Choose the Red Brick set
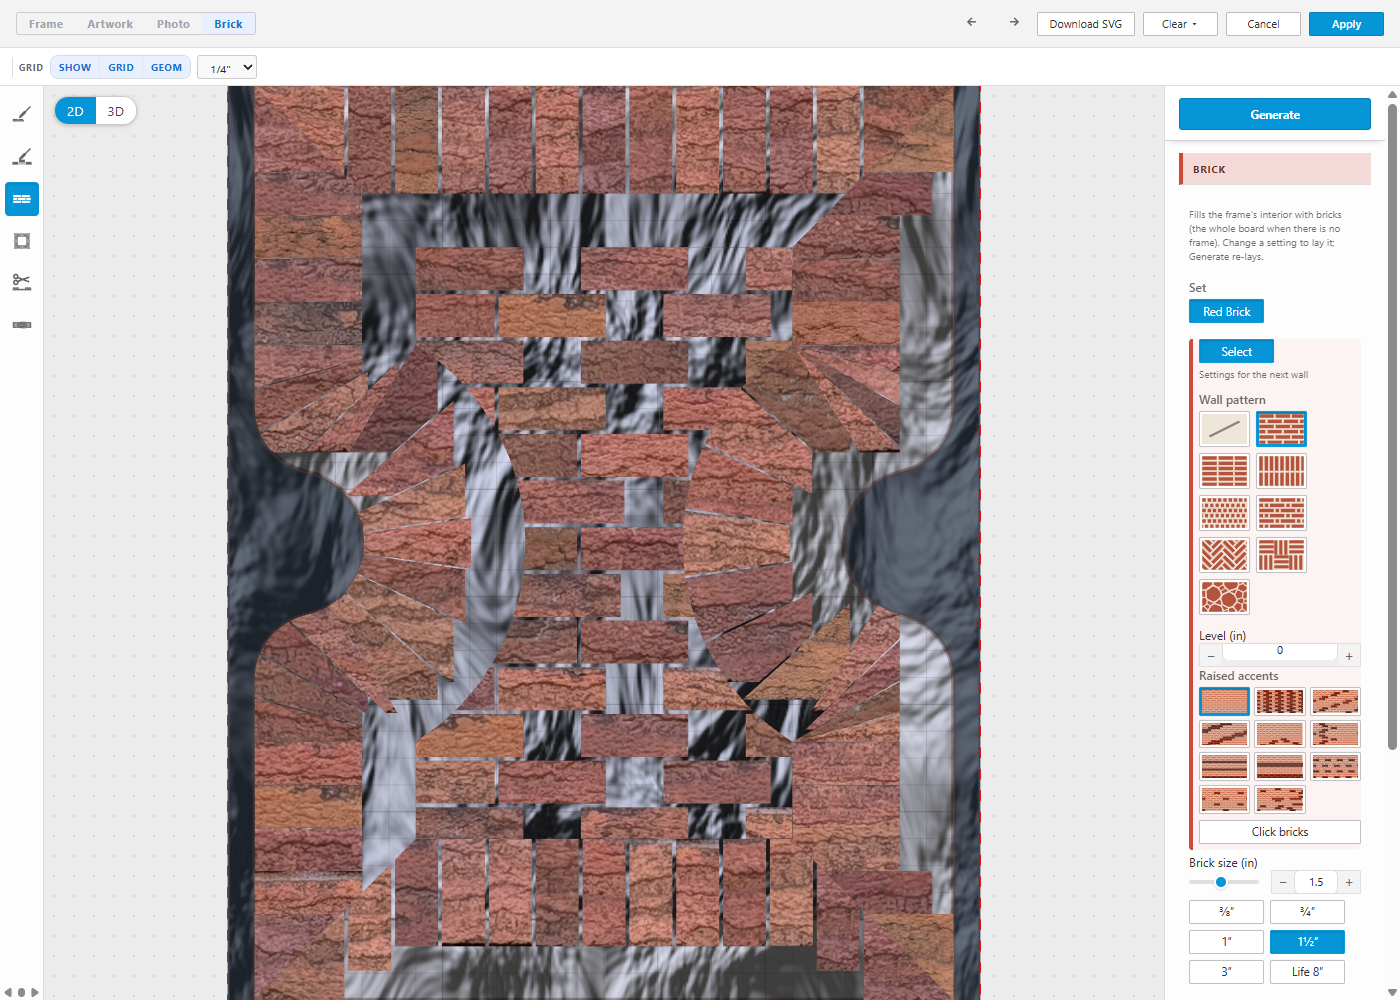The height and width of the screenshot is (1000, 1400). (1226, 312)
